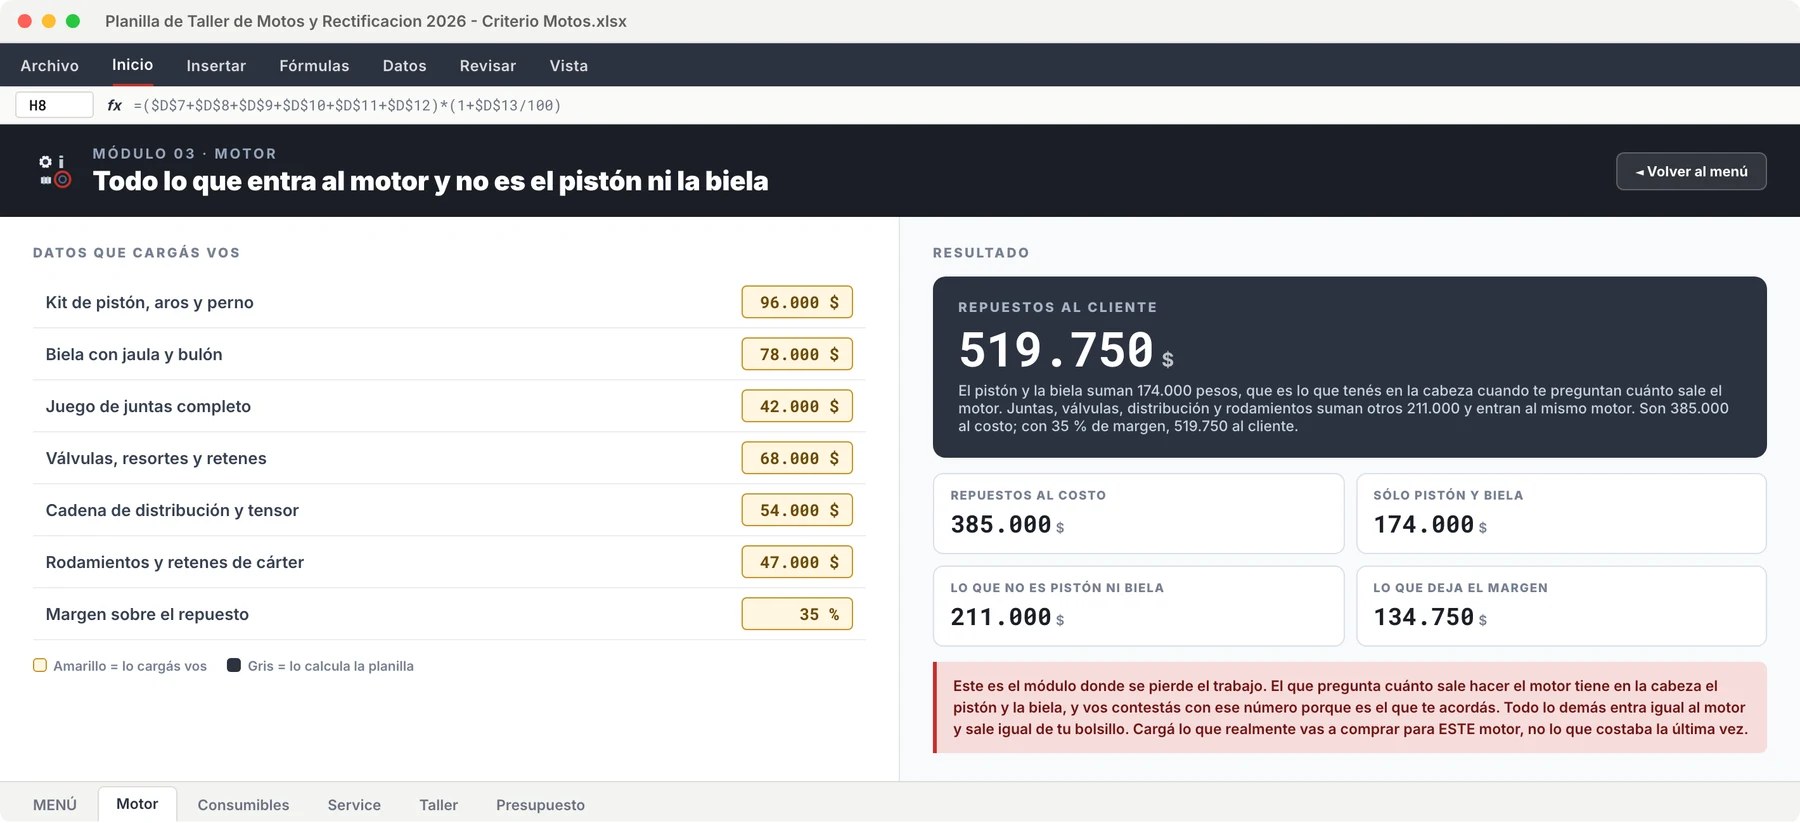
Task: Open the Vista menu
Action: [569, 66]
